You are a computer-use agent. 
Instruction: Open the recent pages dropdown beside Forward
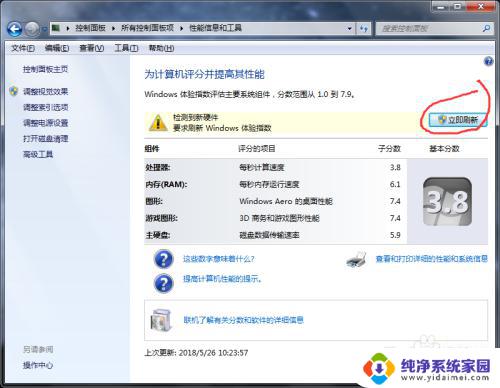click(x=44, y=29)
